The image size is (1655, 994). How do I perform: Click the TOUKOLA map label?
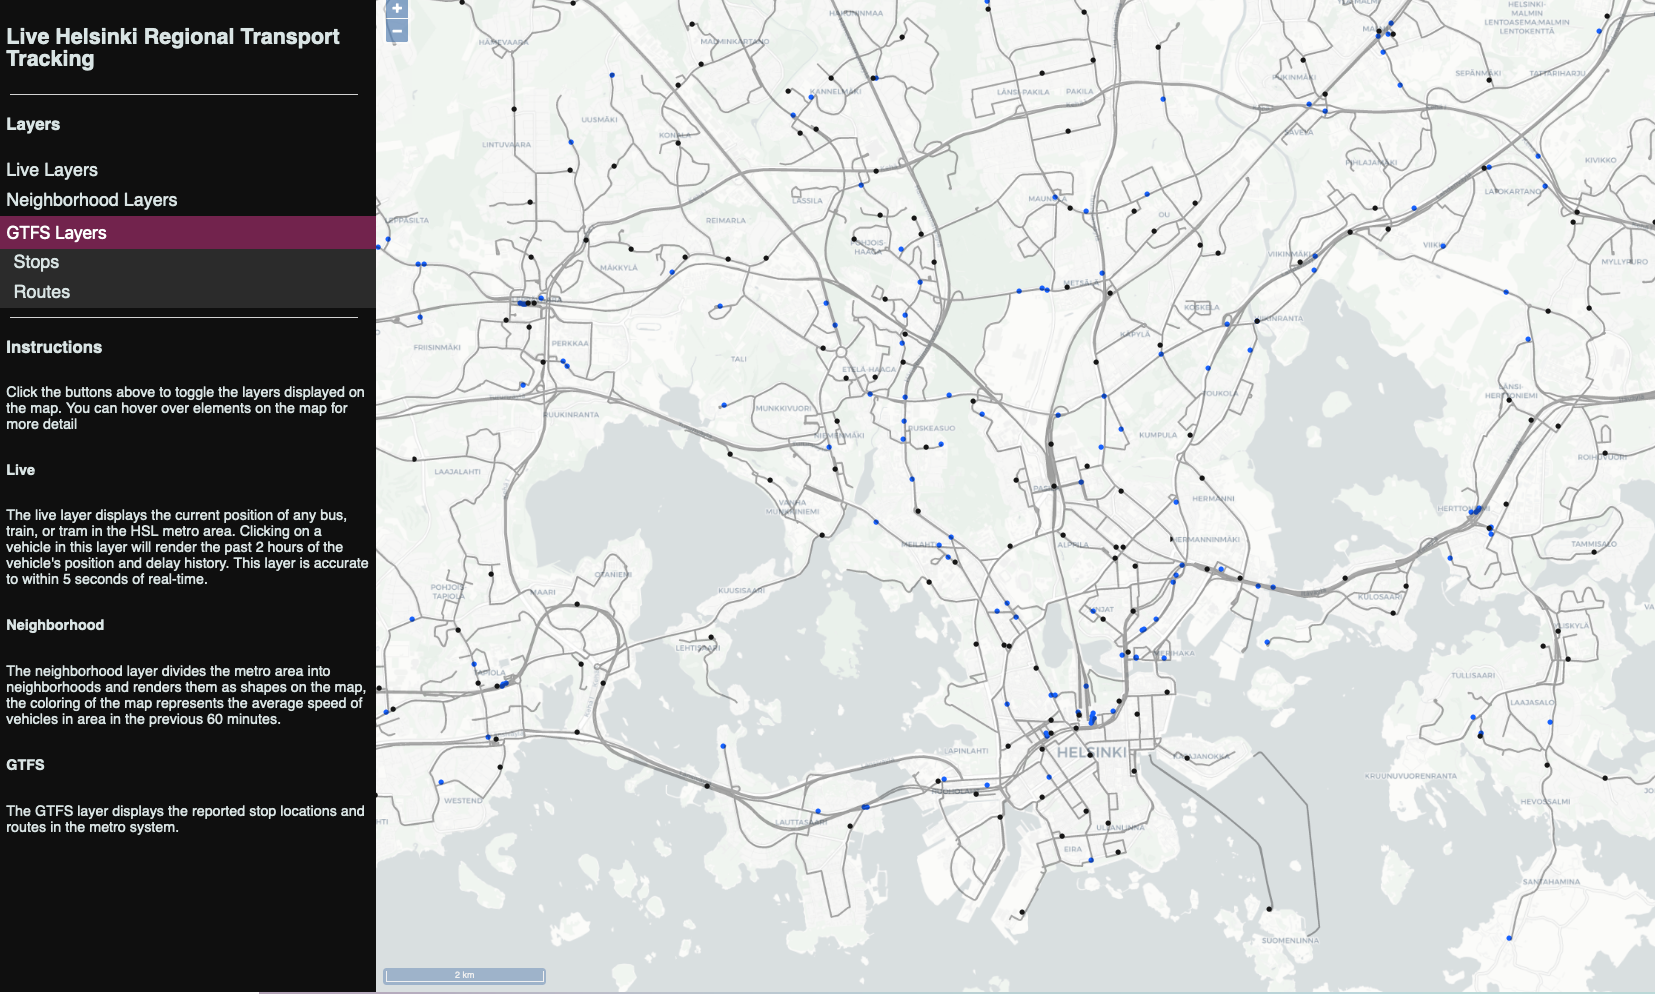pyautogui.click(x=1220, y=393)
